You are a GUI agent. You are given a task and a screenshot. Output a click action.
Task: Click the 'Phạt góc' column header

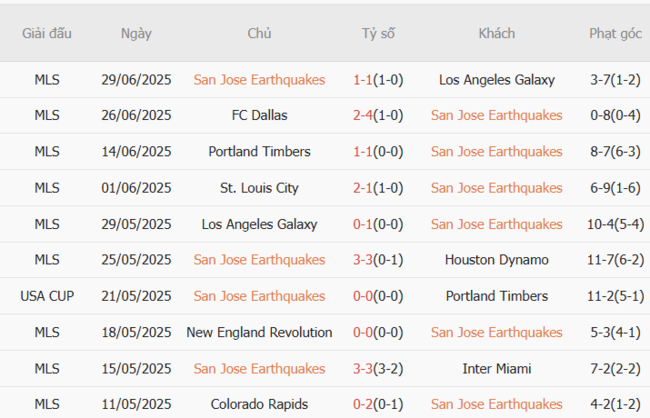[x=615, y=33]
